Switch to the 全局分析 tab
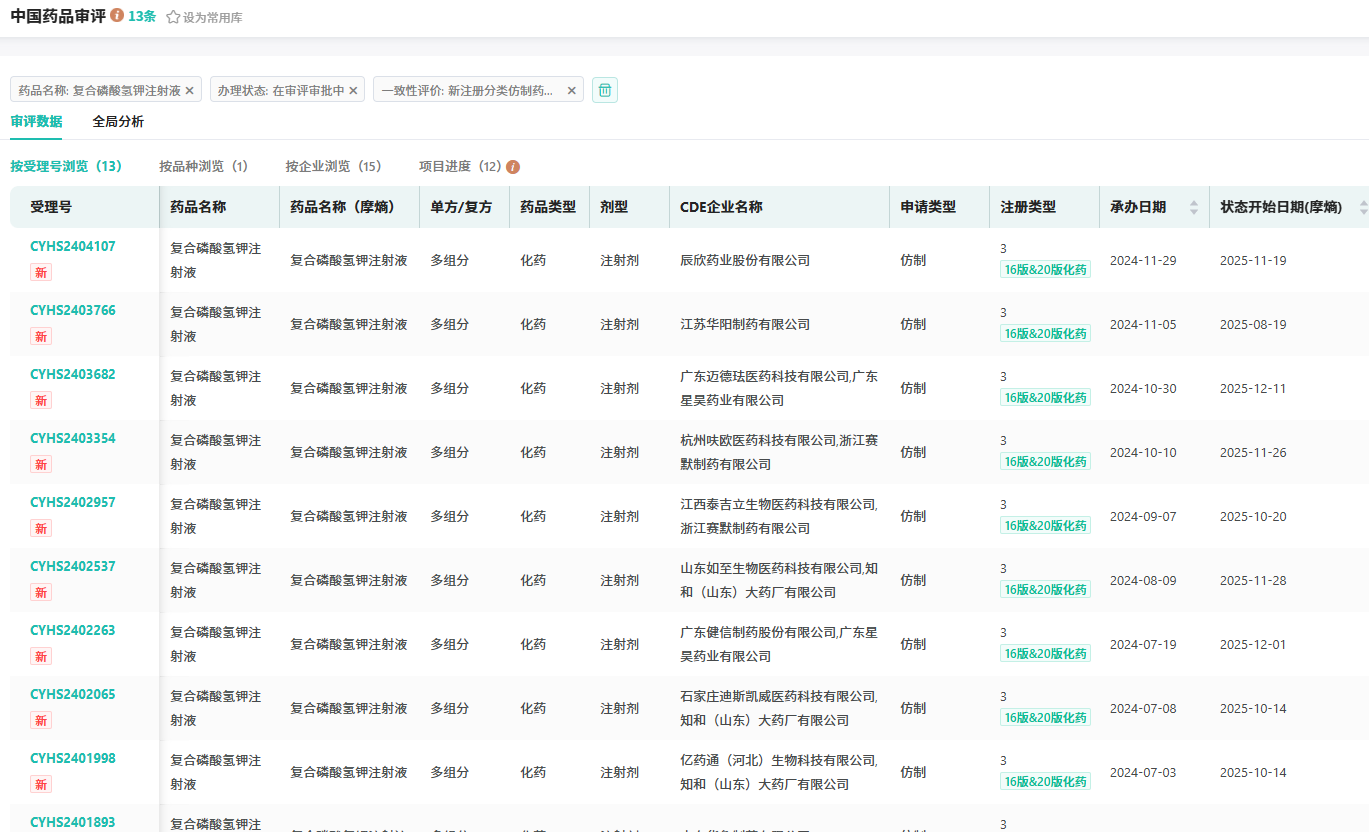 (x=118, y=122)
